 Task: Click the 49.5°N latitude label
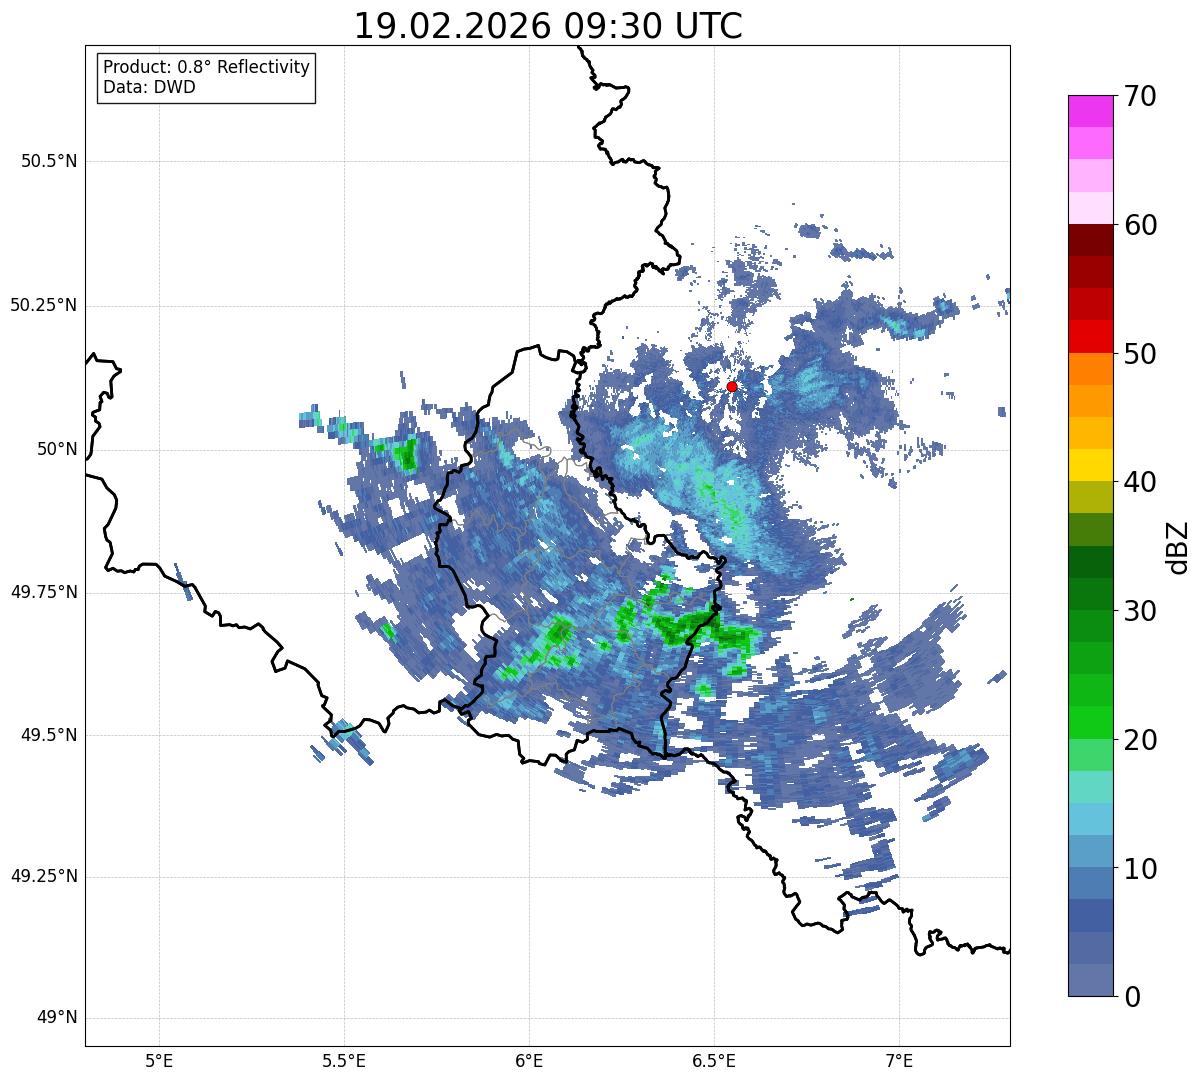48,735
